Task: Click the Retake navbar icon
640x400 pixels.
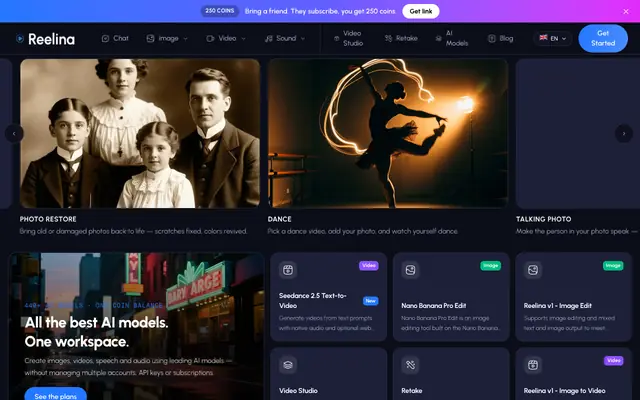Action: 388,38
